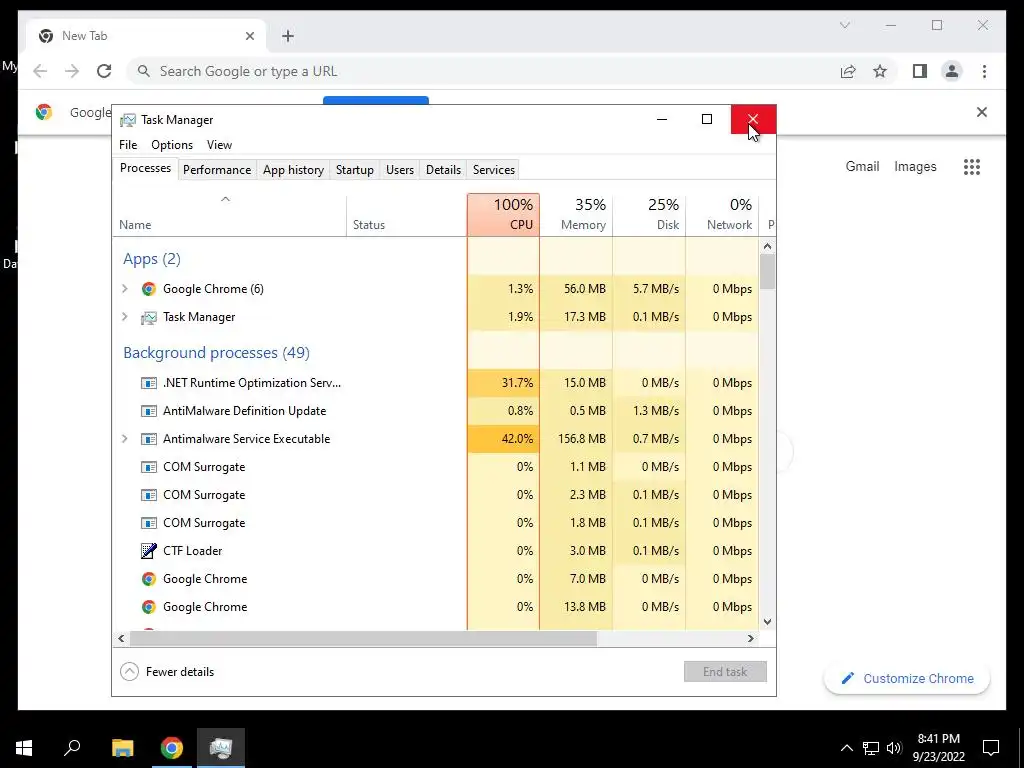Viewport: 1024px width, 768px height.
Task: Sort by Status column header
Action: [x=407, y=215]
